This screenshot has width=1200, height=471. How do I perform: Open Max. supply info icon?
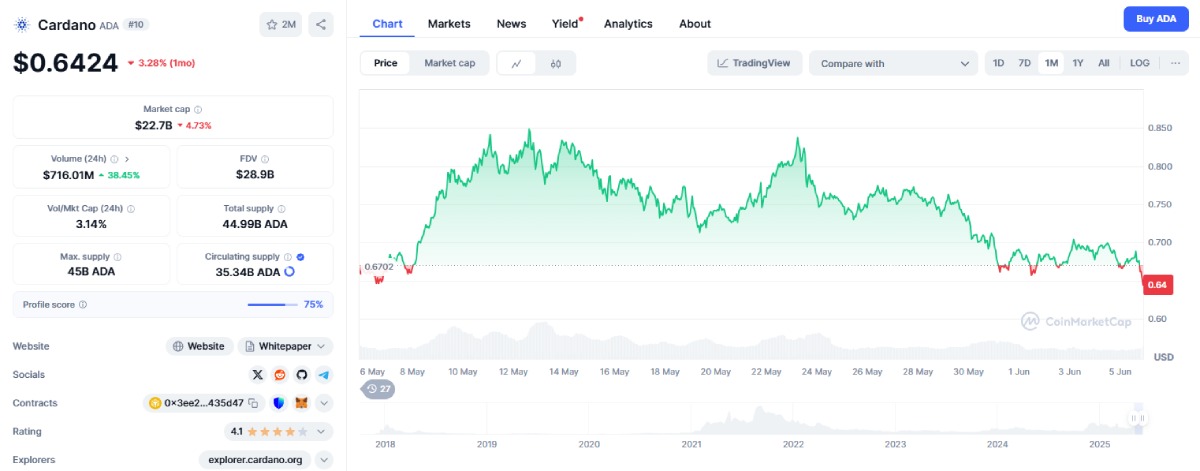coord(118,257)
